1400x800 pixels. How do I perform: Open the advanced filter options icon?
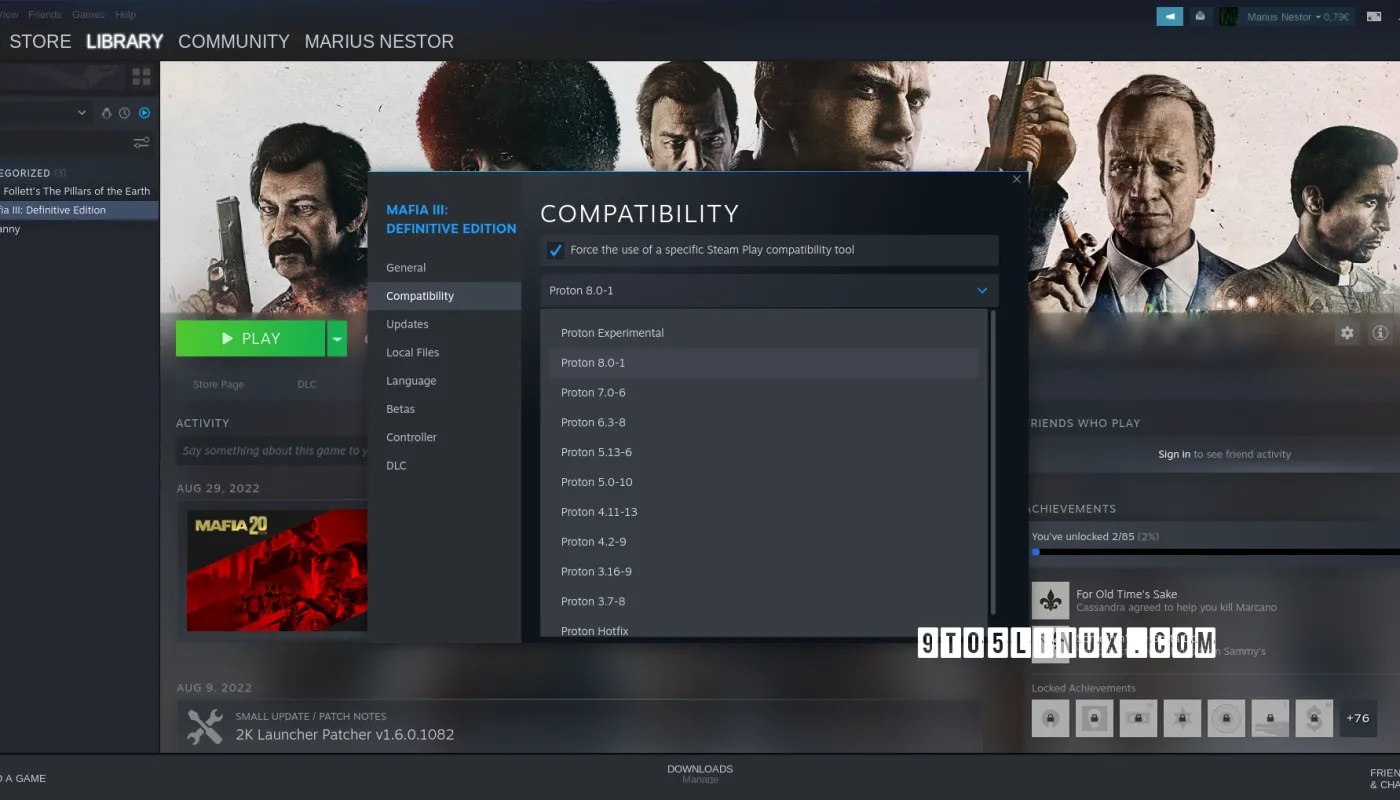tap(141, 142)
